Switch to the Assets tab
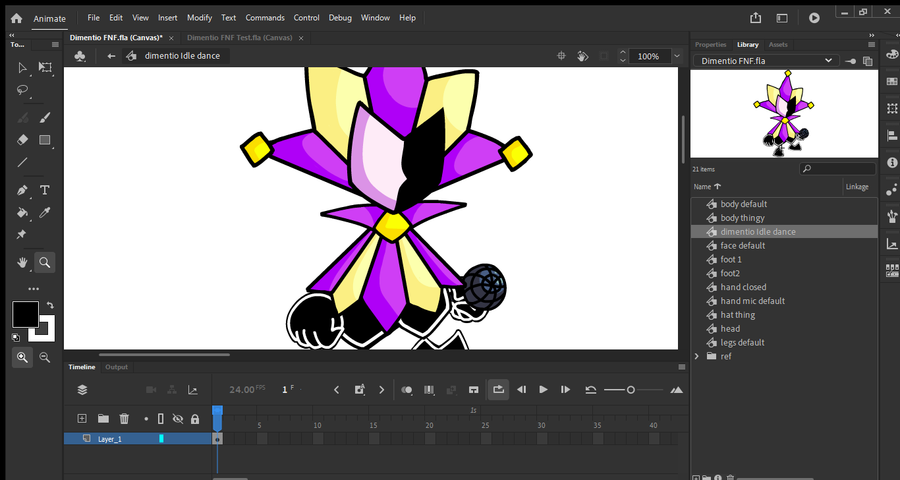 coord(778,45)
